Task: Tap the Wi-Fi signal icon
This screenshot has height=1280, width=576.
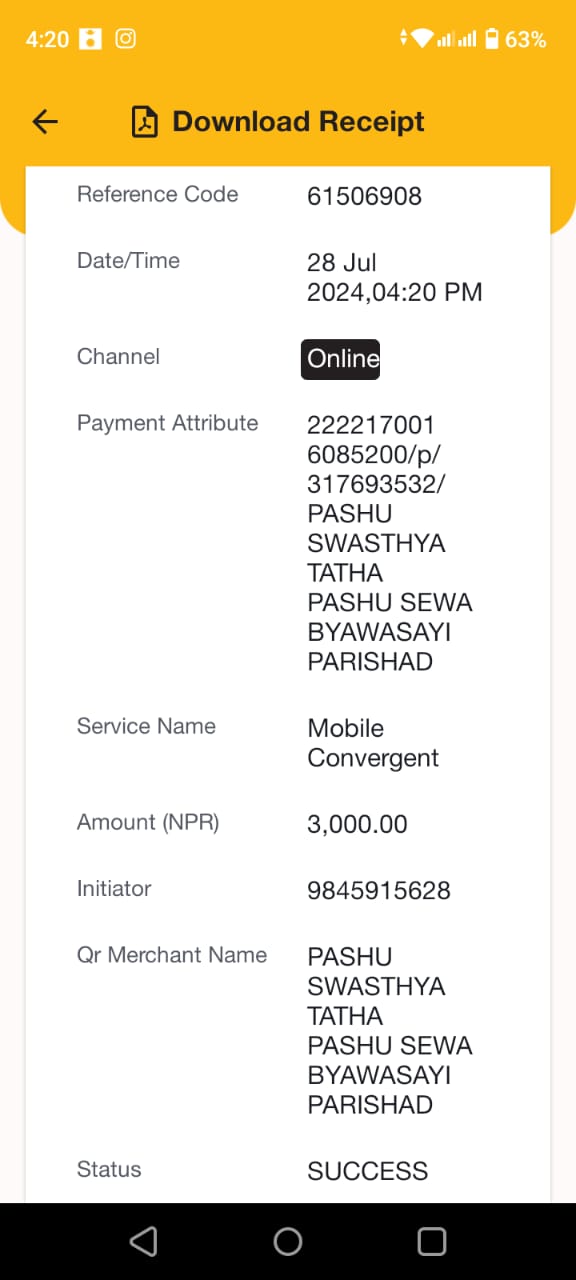Action: tap(422, 39)
